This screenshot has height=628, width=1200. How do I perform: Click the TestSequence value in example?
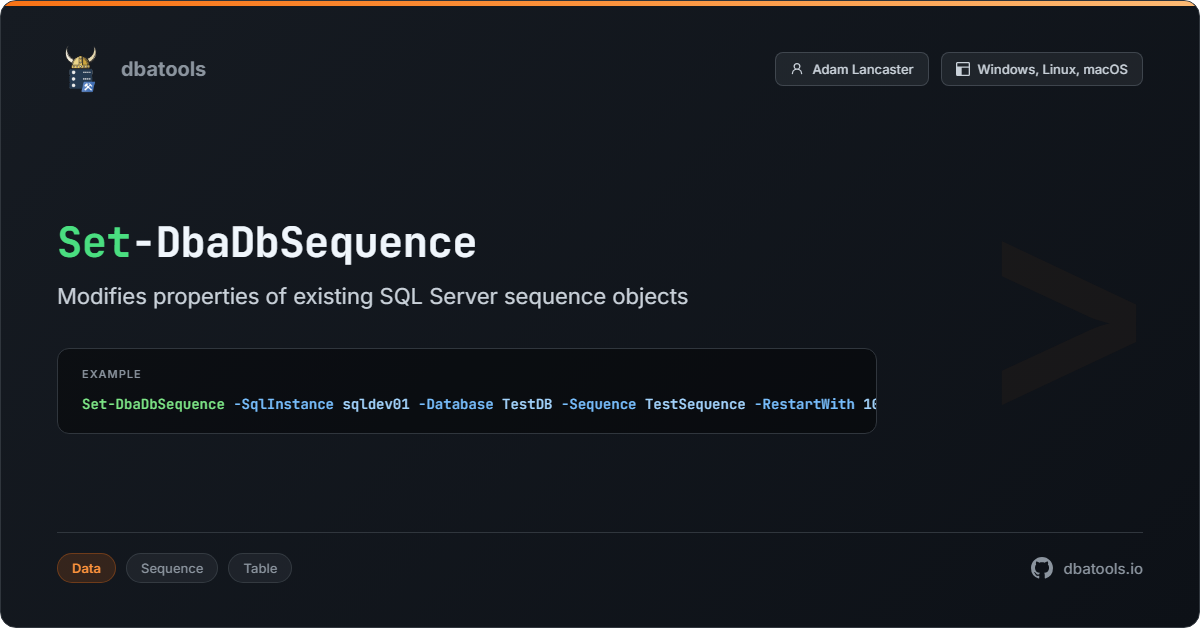[x=695, y=404]
